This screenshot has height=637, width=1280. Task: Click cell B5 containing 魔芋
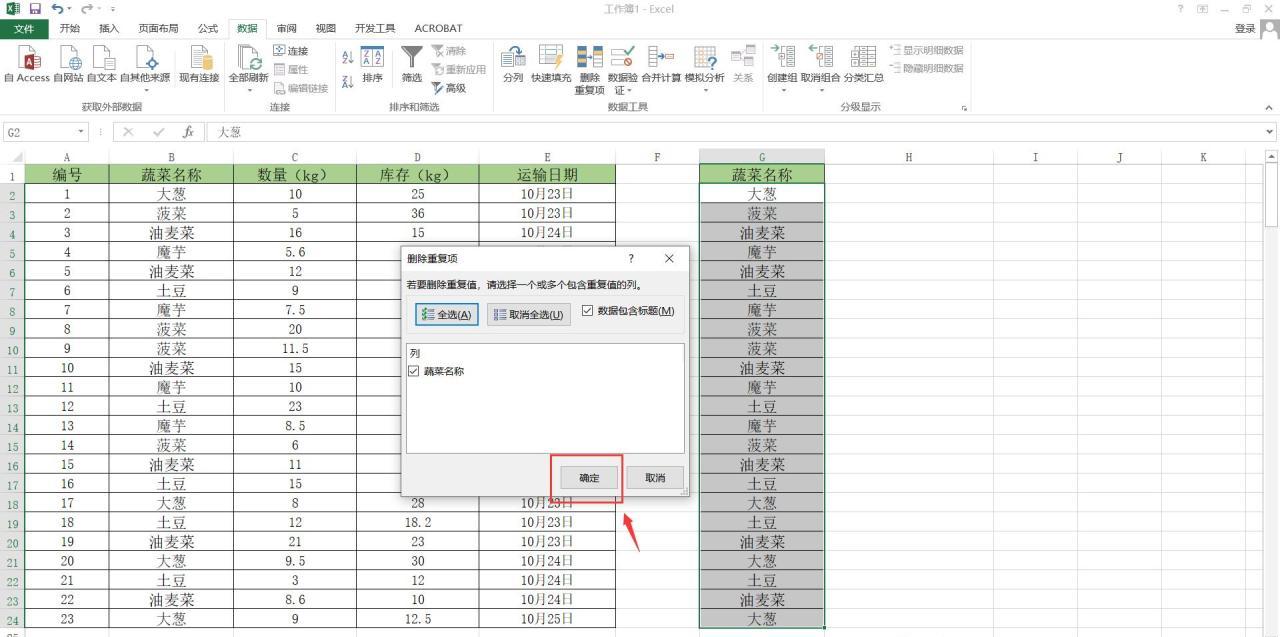171,252
